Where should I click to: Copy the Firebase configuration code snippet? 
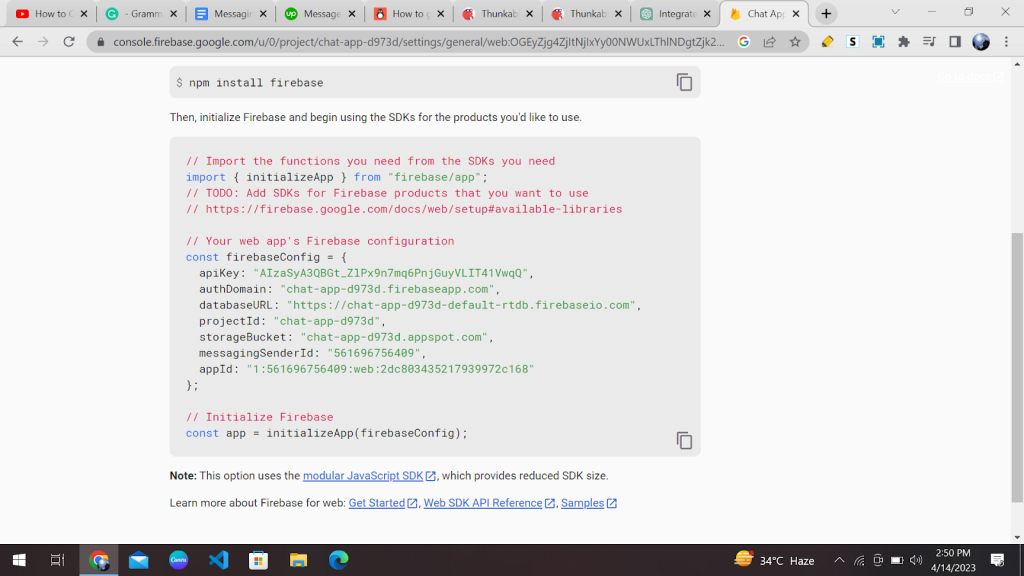(x=684, y=440)
